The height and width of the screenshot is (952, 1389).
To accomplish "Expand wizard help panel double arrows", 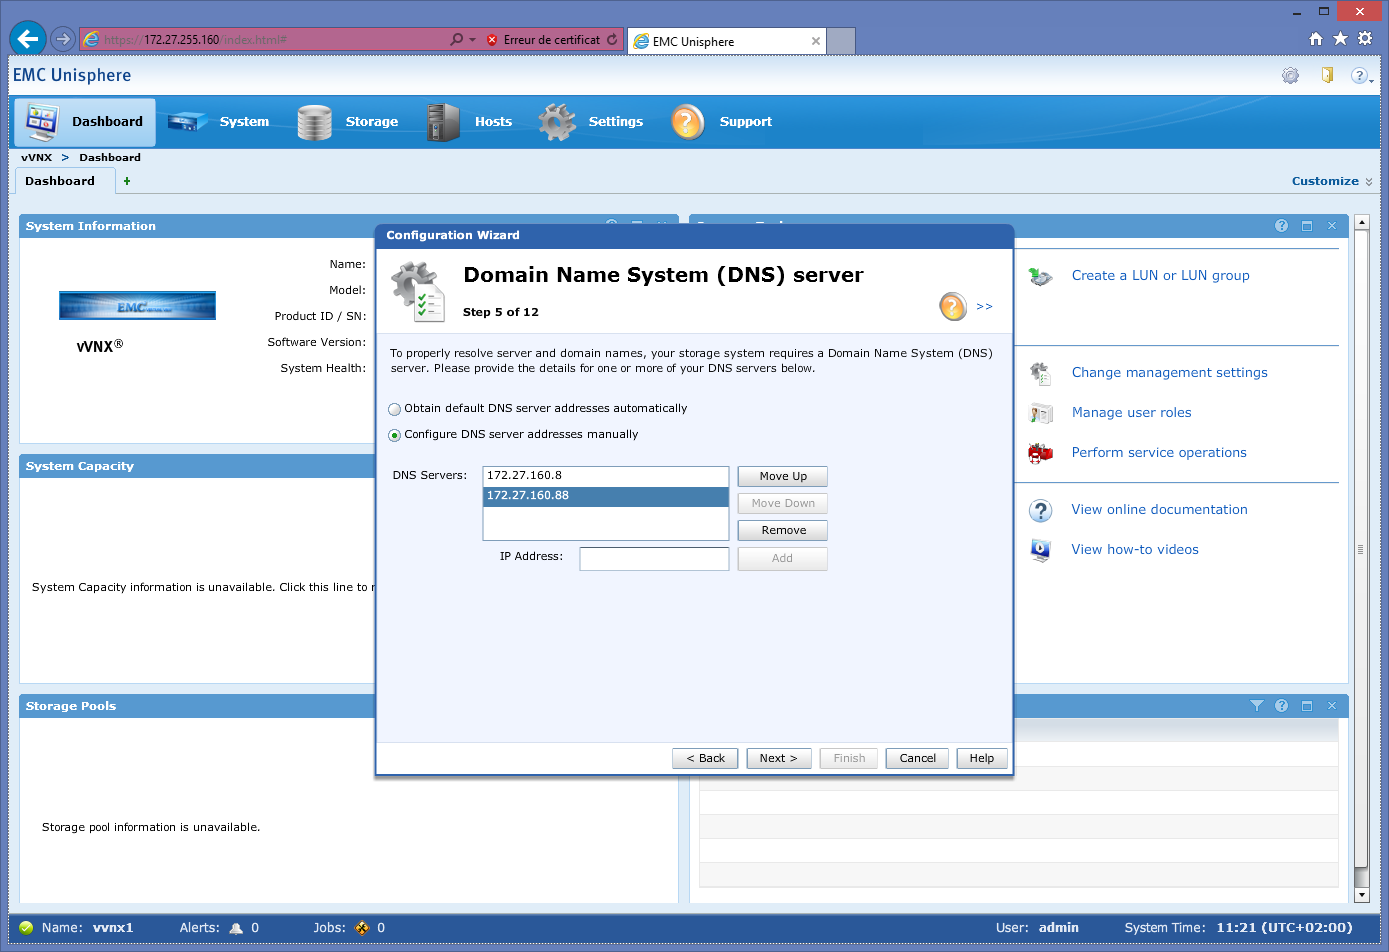I will click(x=984, y=307).
